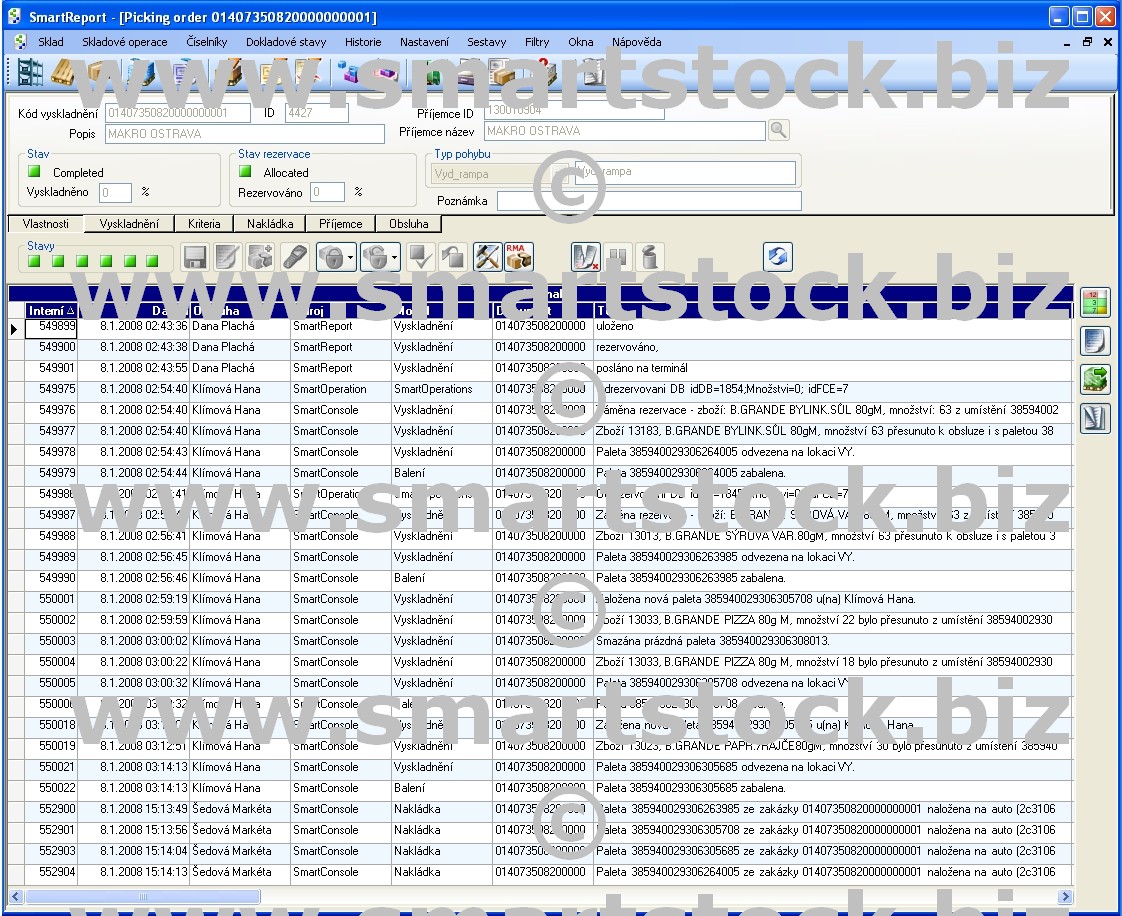Click the first green square in Stavy group

pos(33,261)
